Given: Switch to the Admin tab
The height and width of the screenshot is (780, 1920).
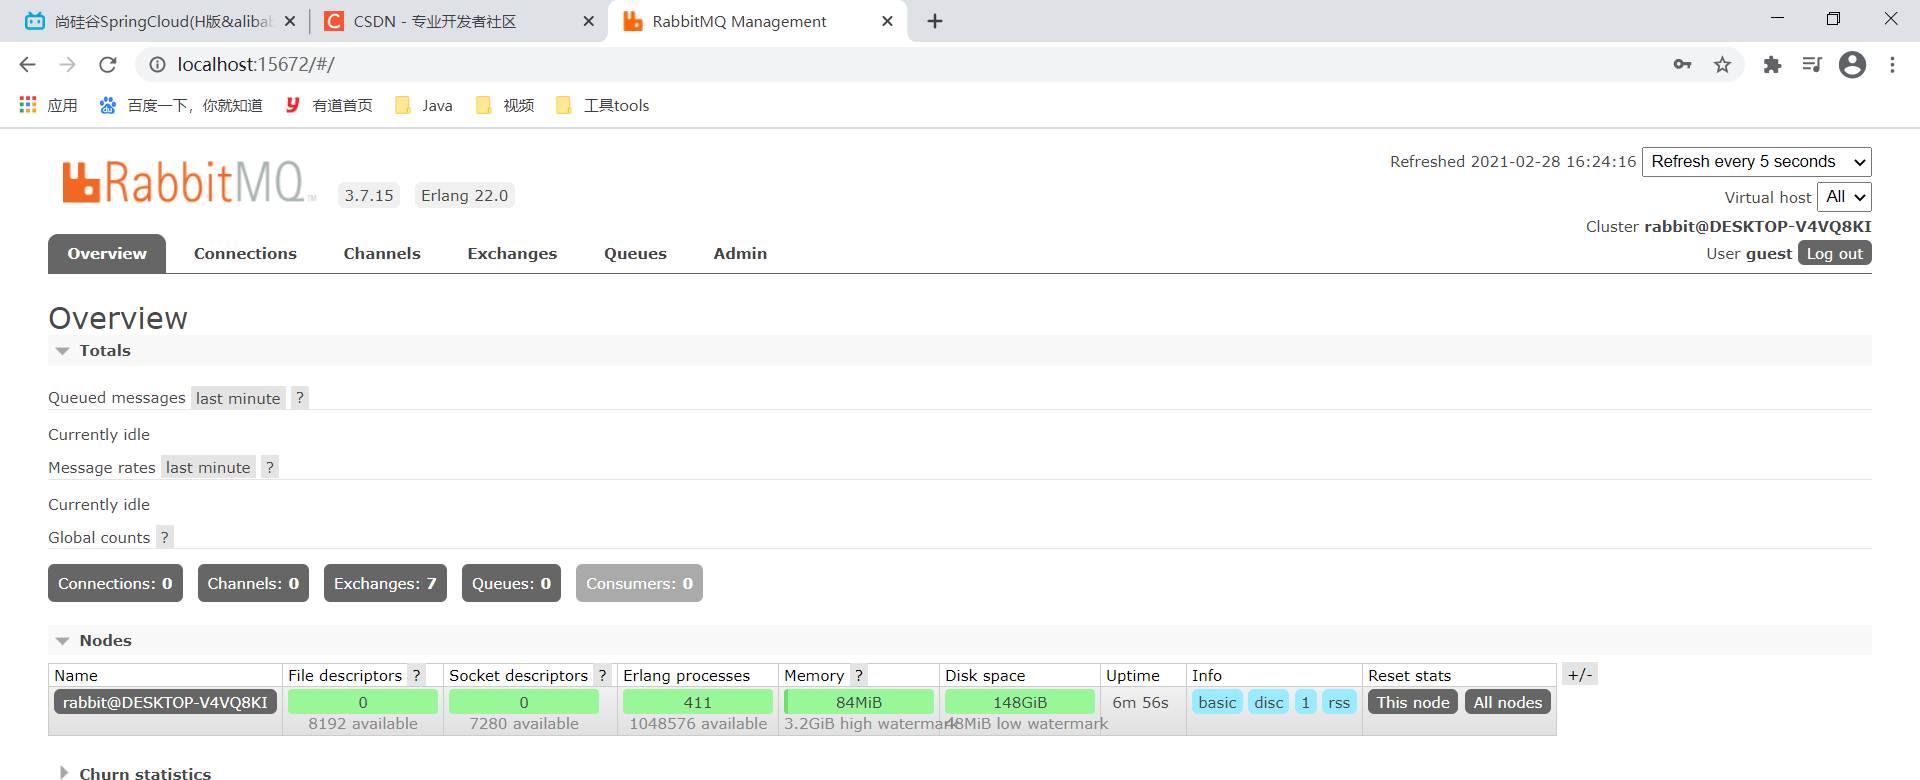Looking at the screenshot, I should click(740, 254).
